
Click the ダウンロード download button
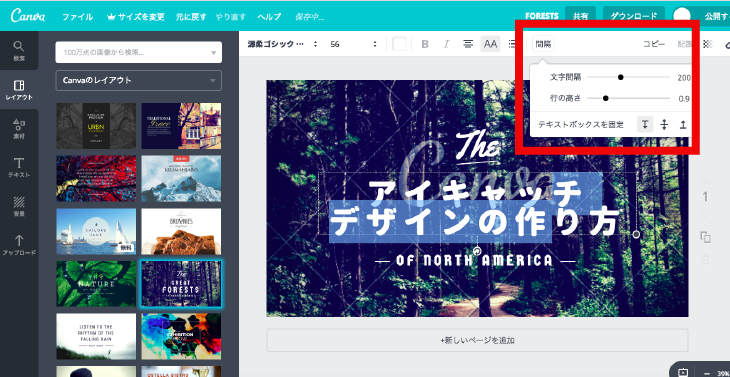(634, 16)
